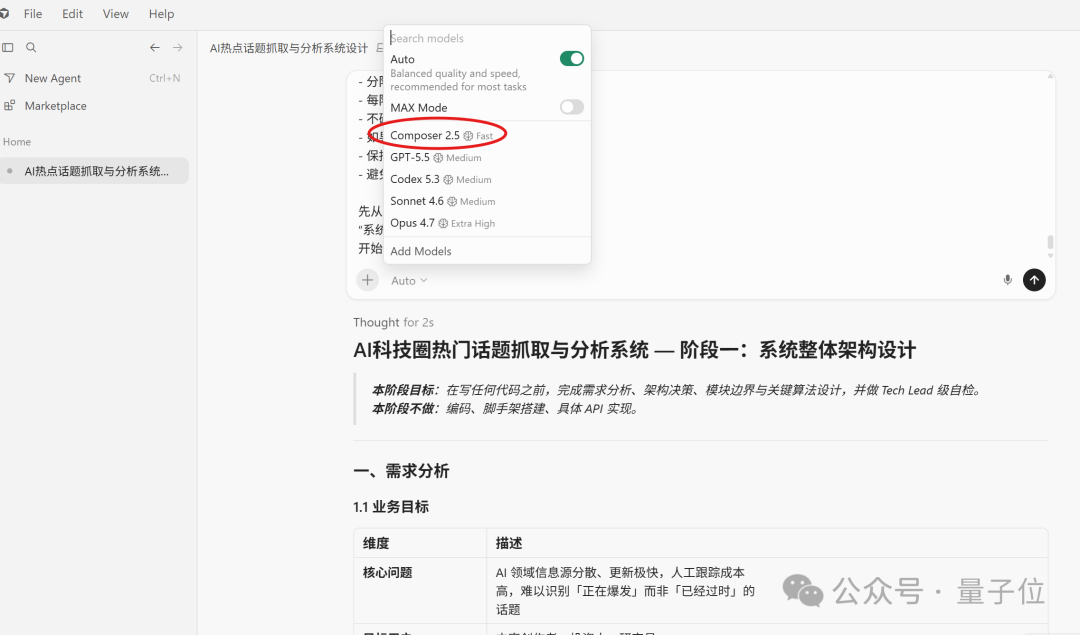Pick the Codex 5.3 model
The height and width of the screenshot is (635, 1080).
pyautogui.click(x=487, y=180)
